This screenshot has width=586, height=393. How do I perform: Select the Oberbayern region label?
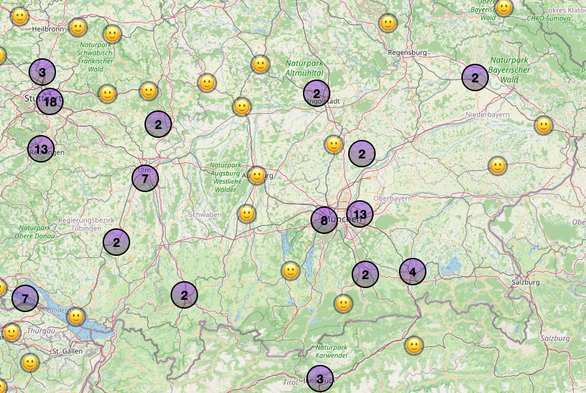pos(392,198)
